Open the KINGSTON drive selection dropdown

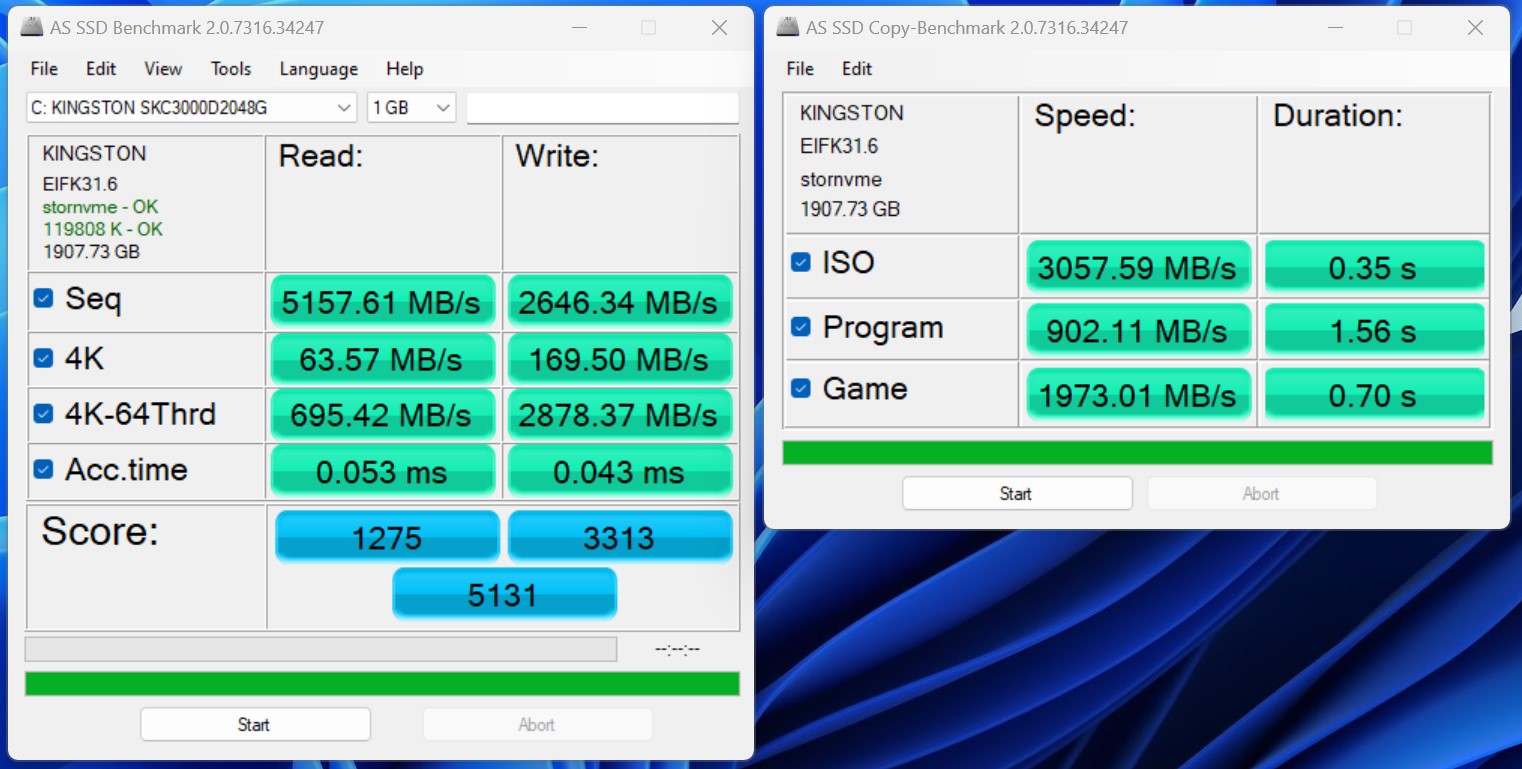click(x=191, y=108)
